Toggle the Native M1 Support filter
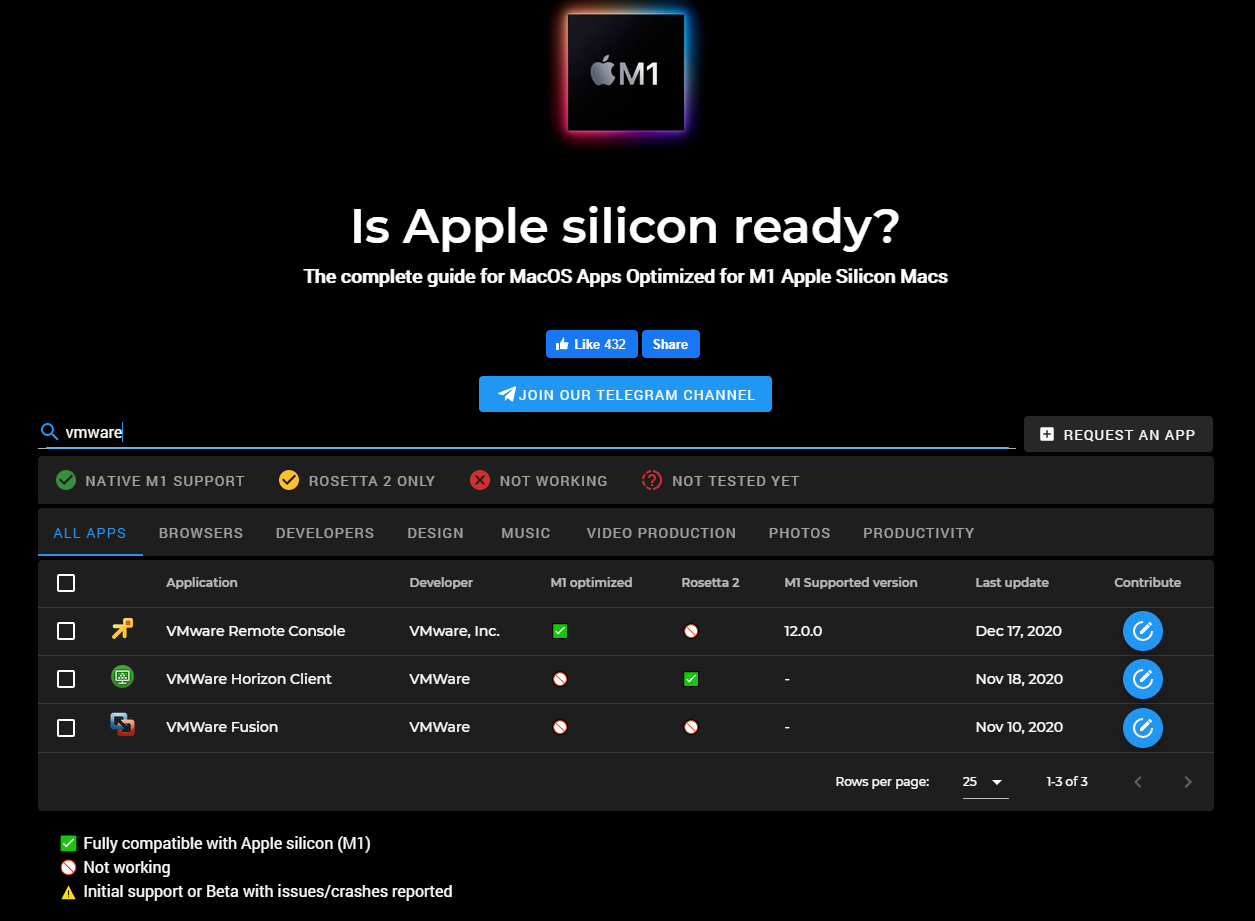 pyautogui.click(x=150, y=481)
